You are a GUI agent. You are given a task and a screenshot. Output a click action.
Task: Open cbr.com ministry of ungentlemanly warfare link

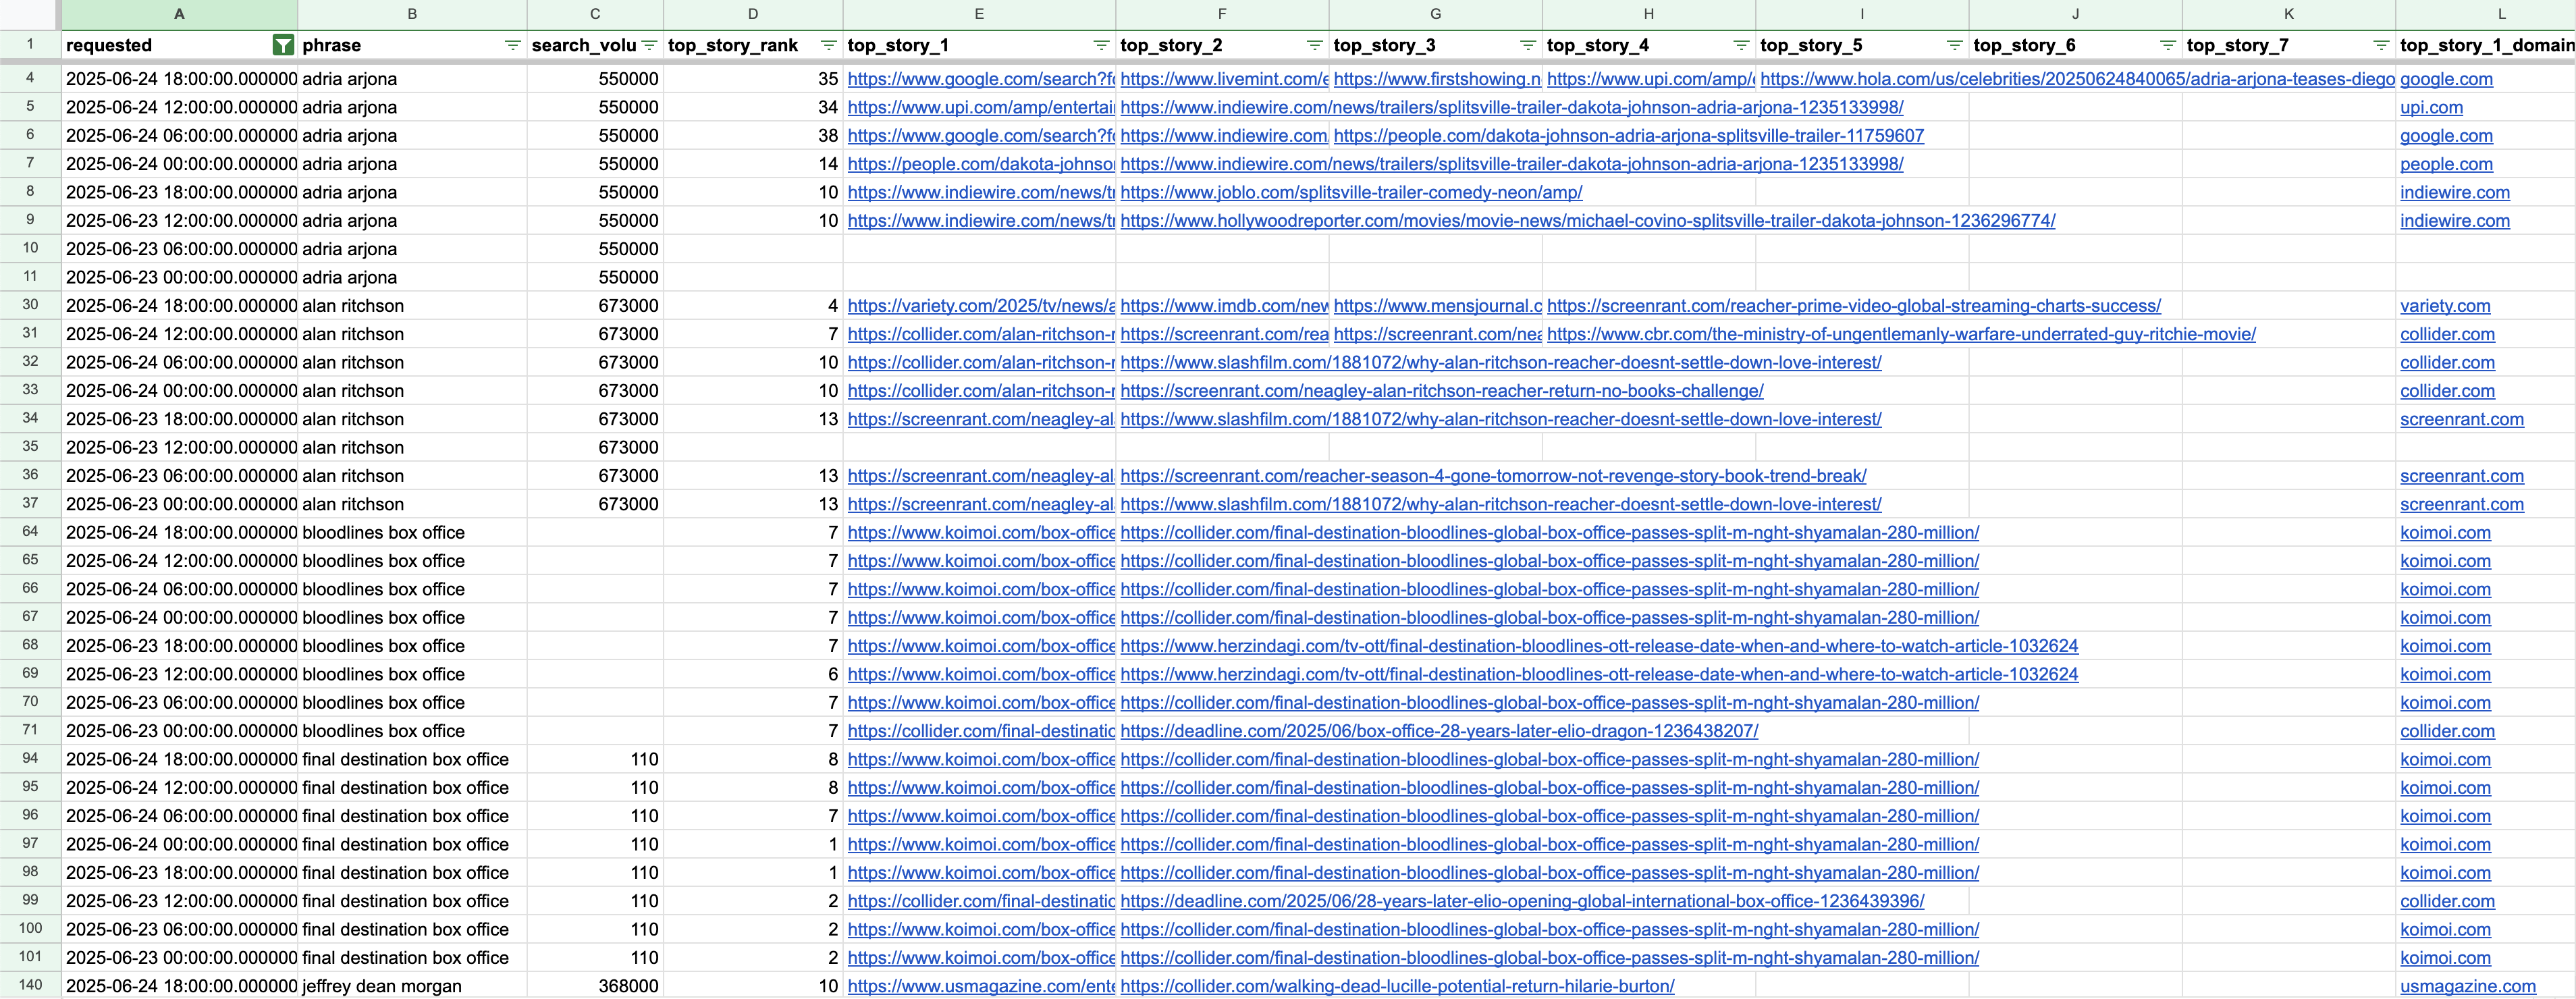[x=1901, y=334]
